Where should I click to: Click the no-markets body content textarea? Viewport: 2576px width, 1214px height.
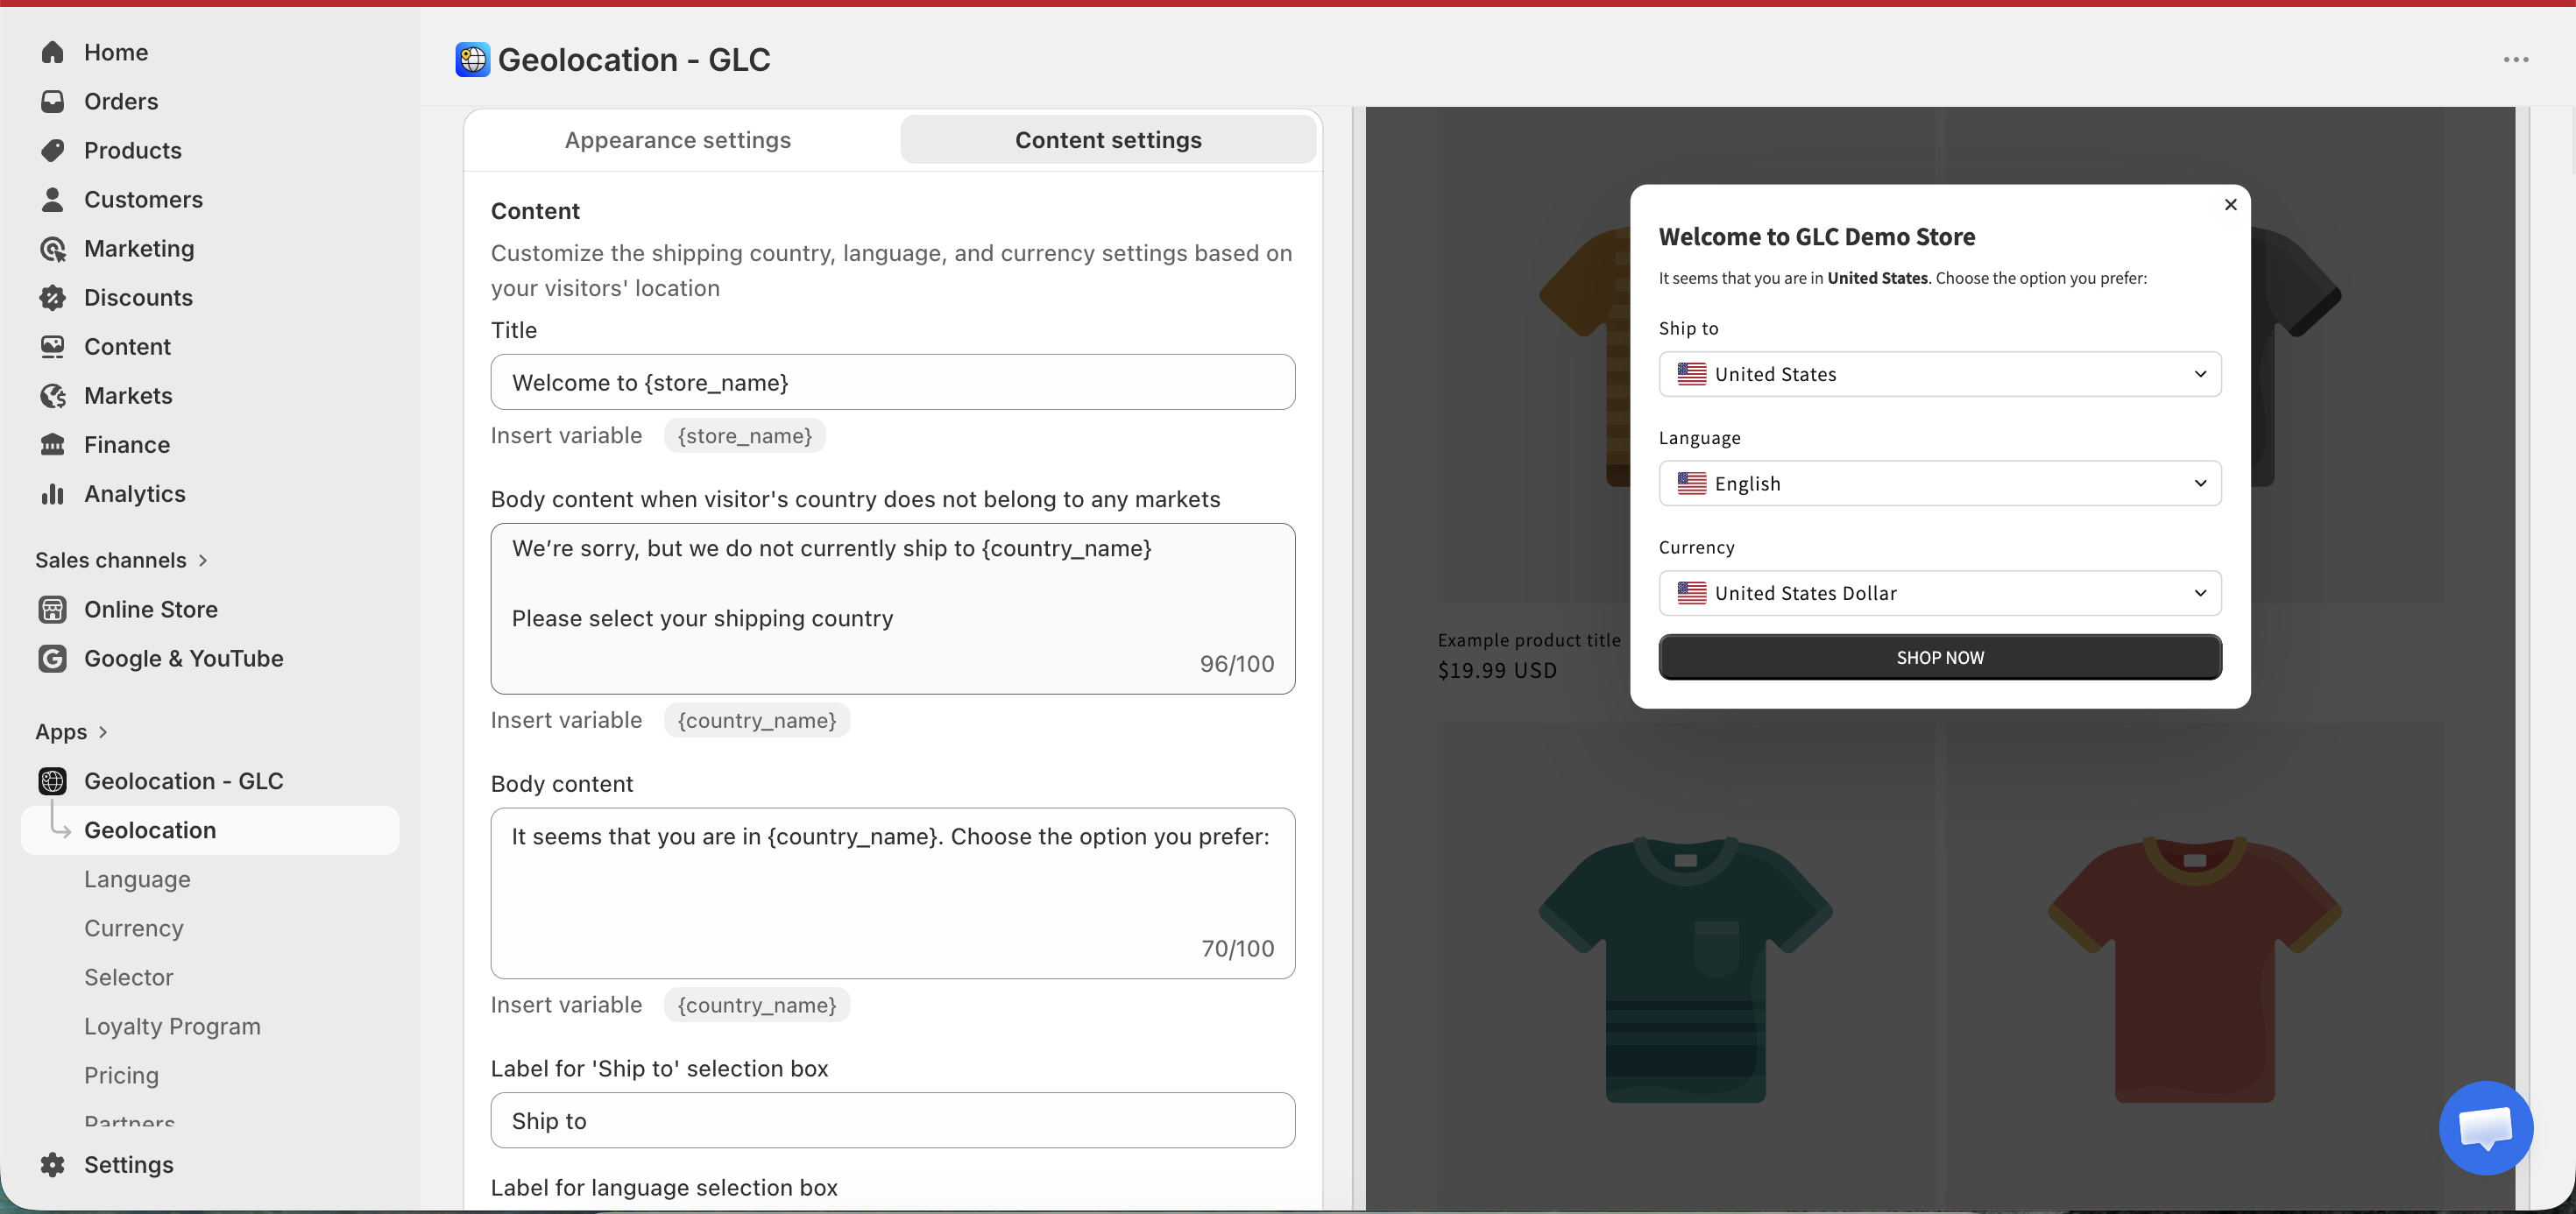(892, 608)
